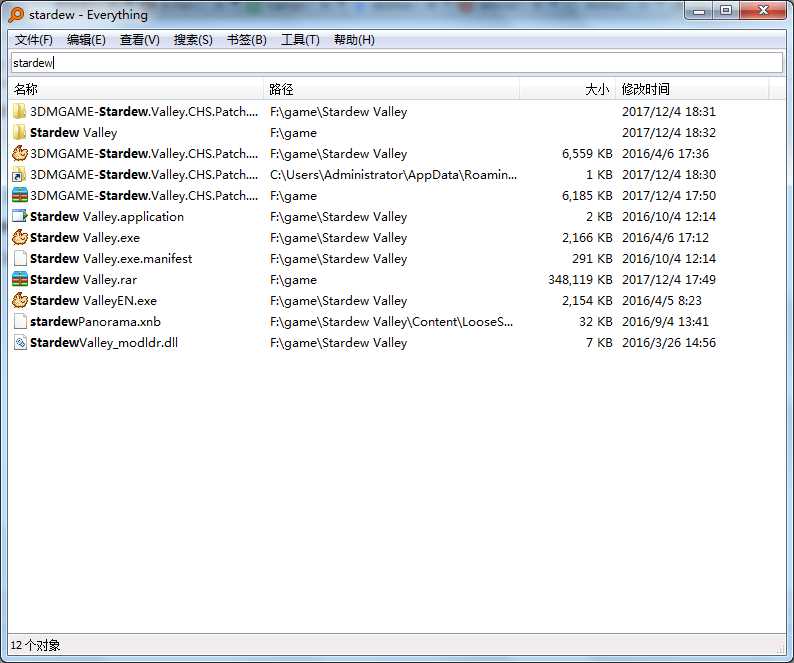Screen dimensions: 794x663
Task: Click the 2016/4/5 8:23 date cell
Action: (662, 301)
